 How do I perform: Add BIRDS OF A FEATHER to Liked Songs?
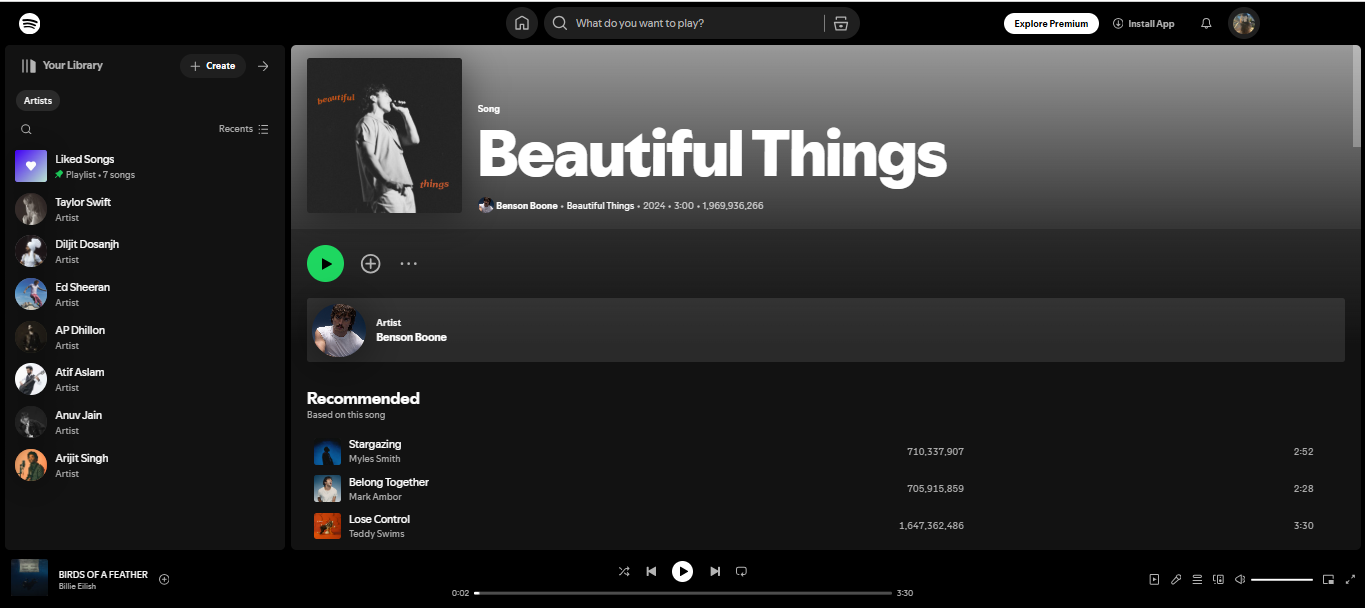[x=164, y=579]
